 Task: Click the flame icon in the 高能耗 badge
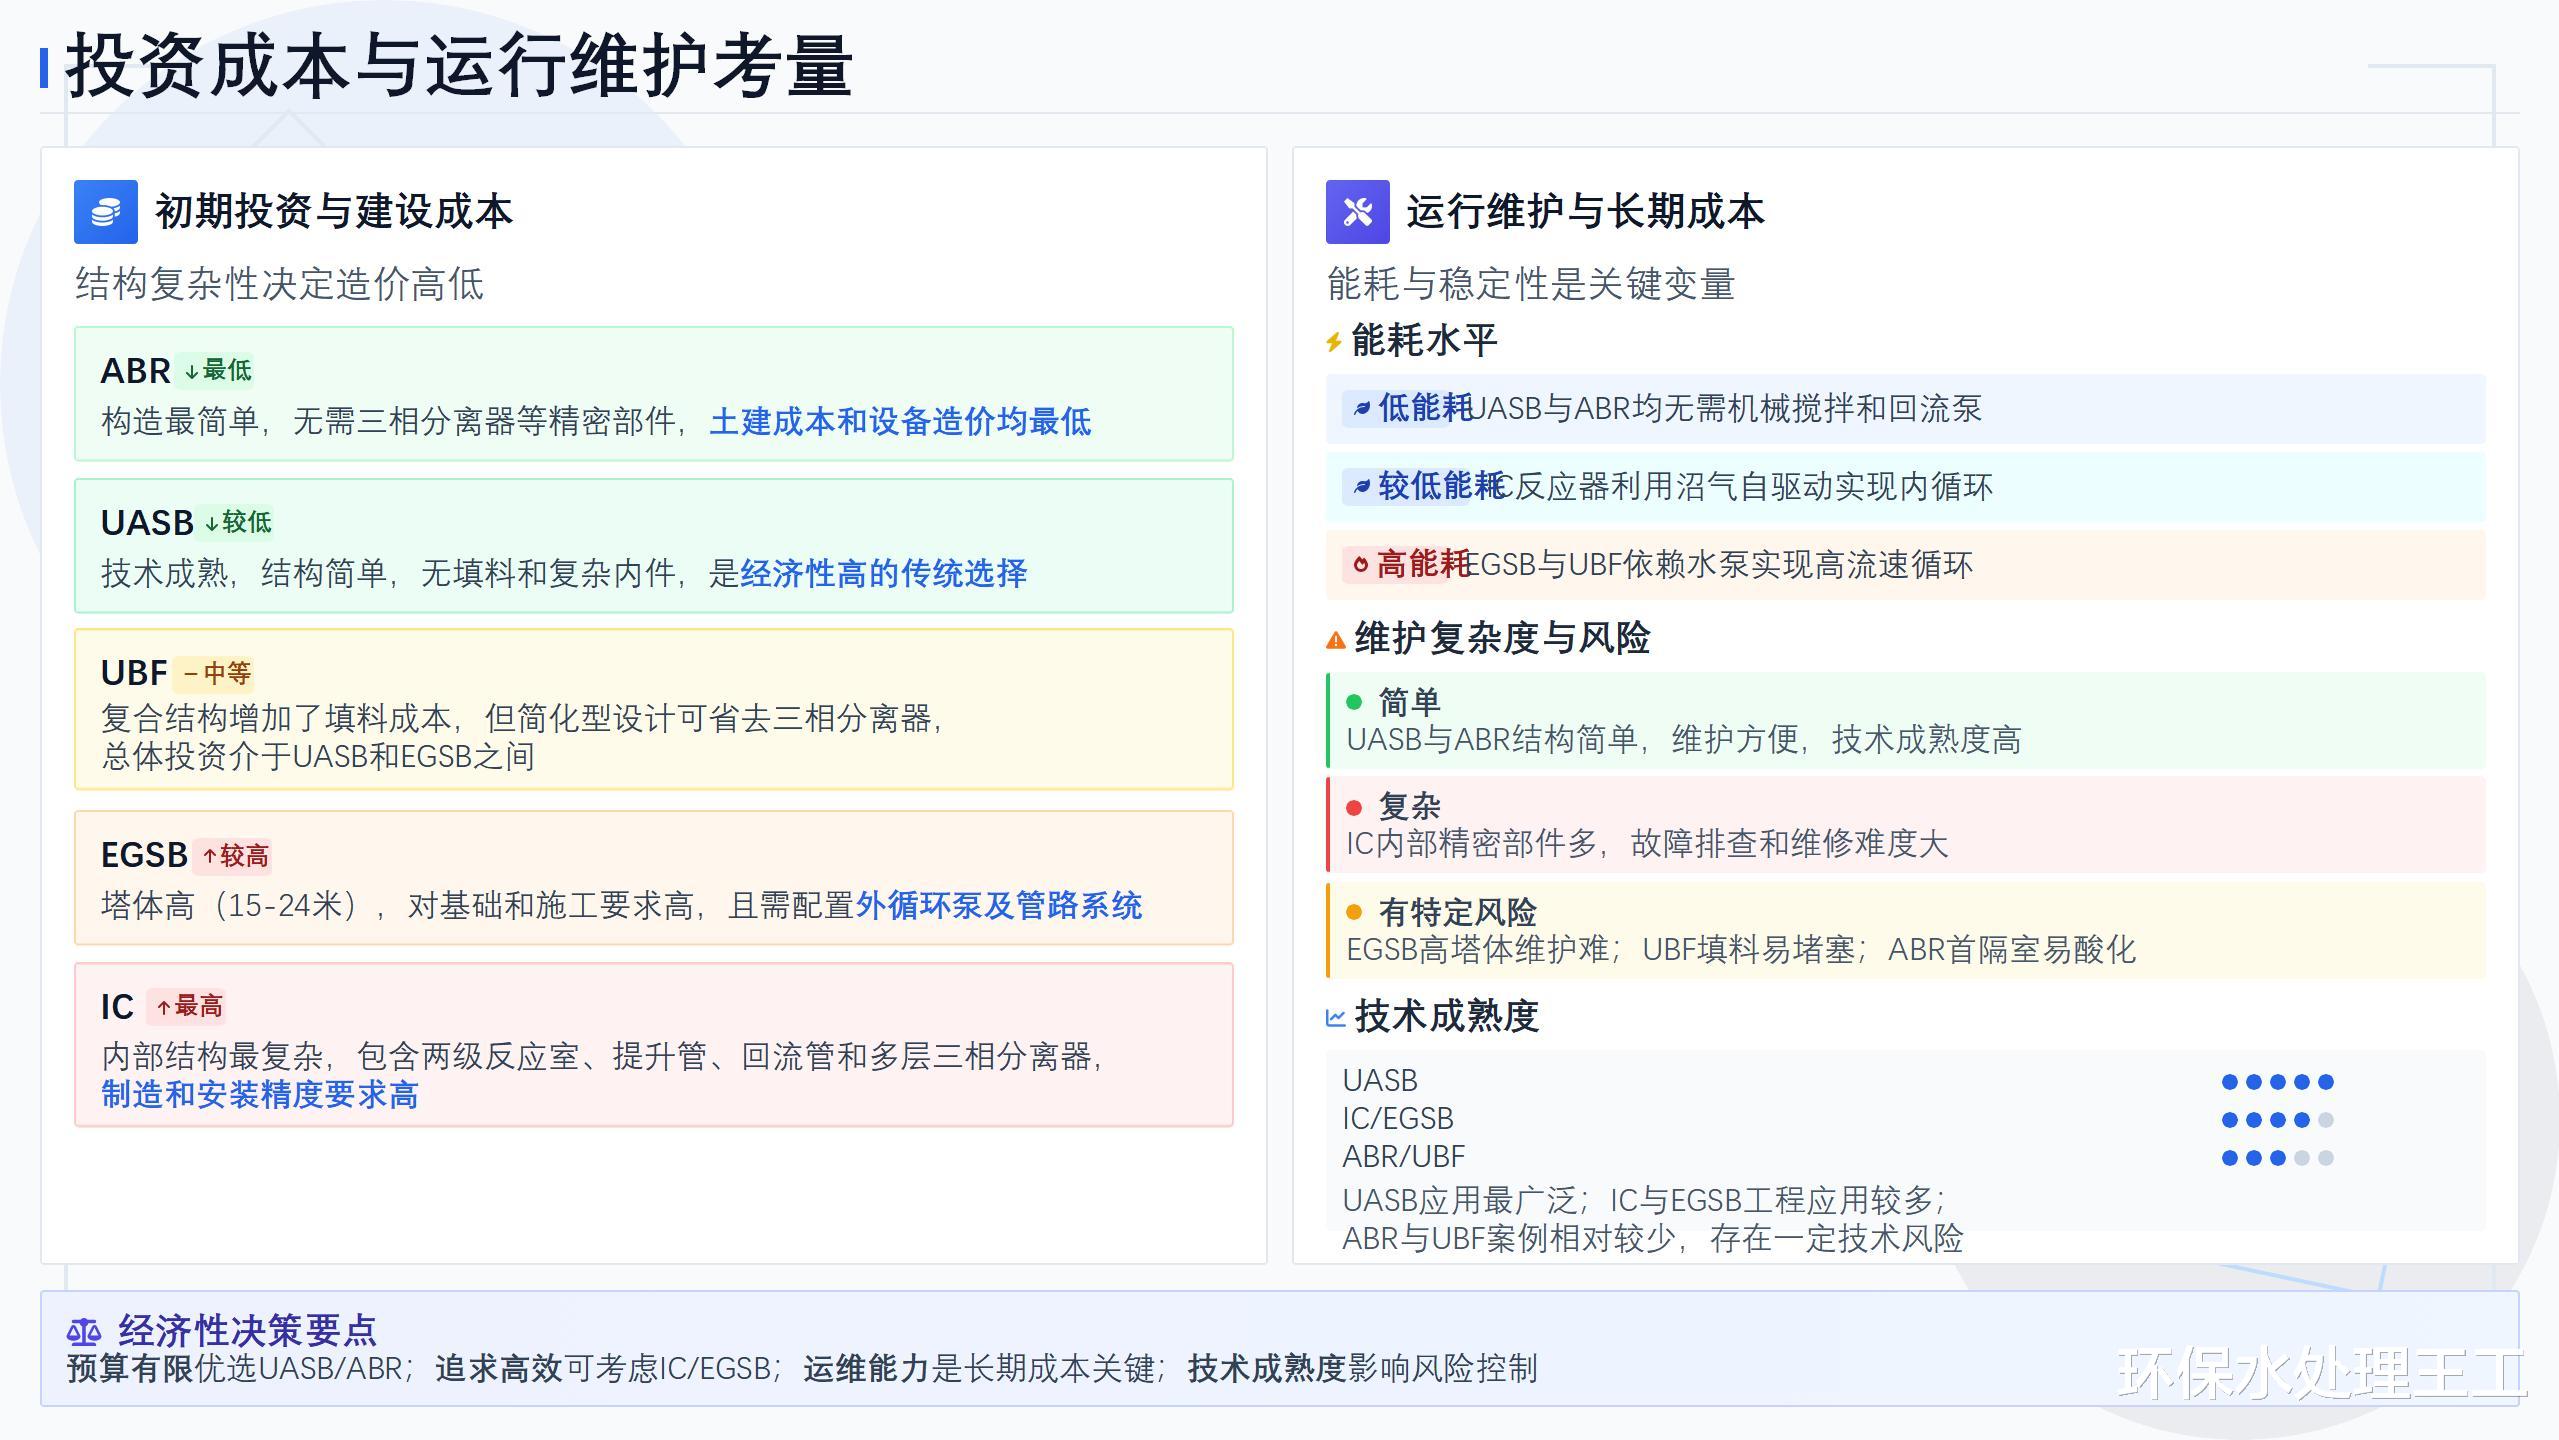1360,565
